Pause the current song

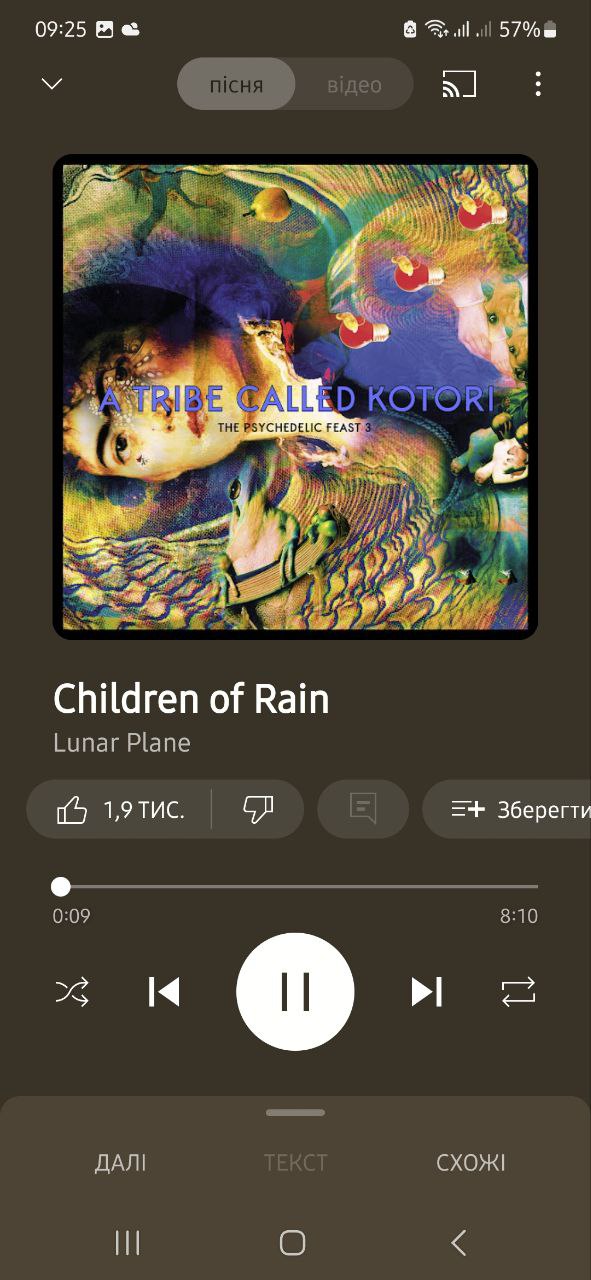[x=295, y=992]
